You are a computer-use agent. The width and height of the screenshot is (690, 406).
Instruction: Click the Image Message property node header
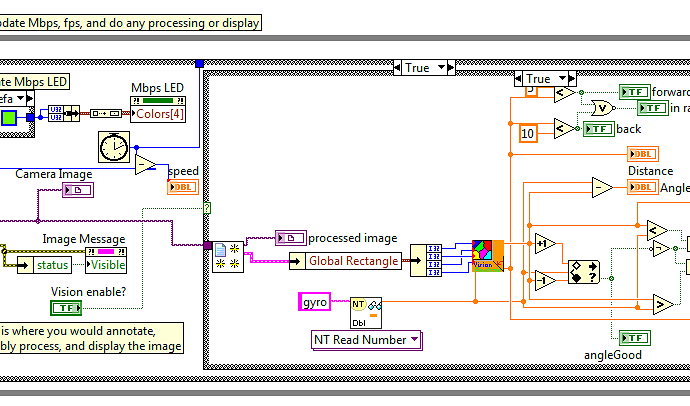(106, 252)
